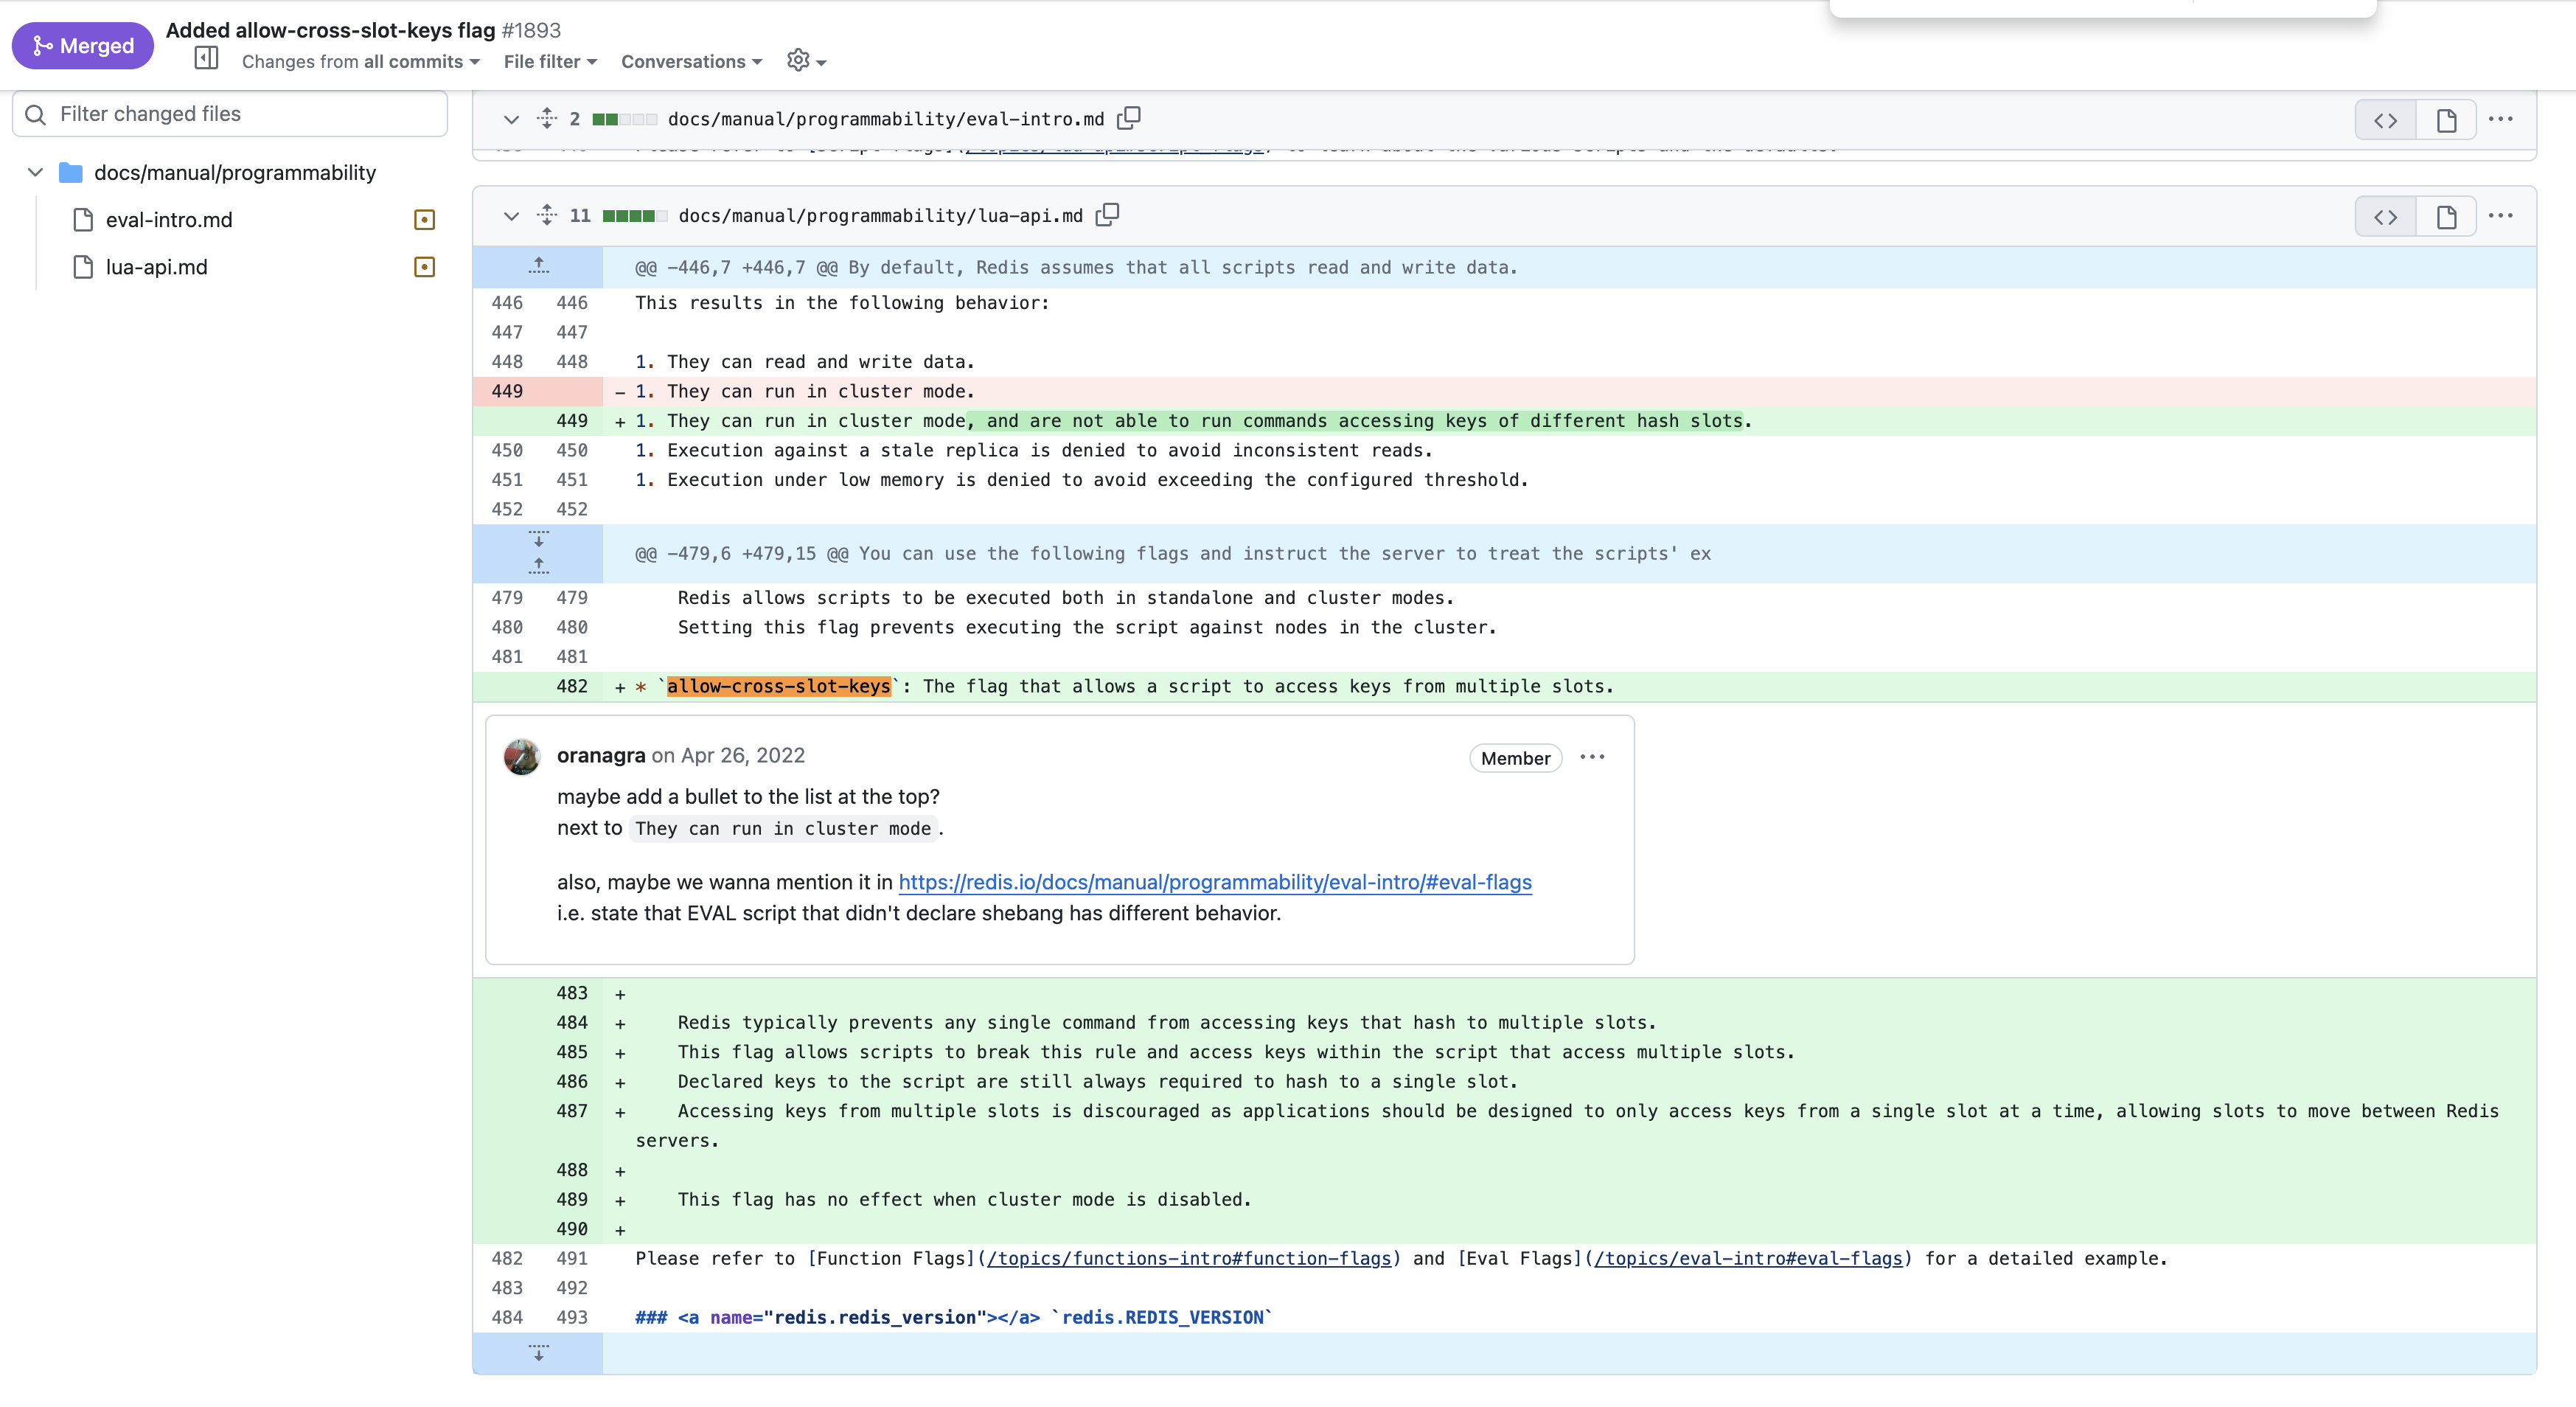The image size is (2576, 1407).
Task: Open more options for eval-intro.md
Action: [x=2500, y=119]
